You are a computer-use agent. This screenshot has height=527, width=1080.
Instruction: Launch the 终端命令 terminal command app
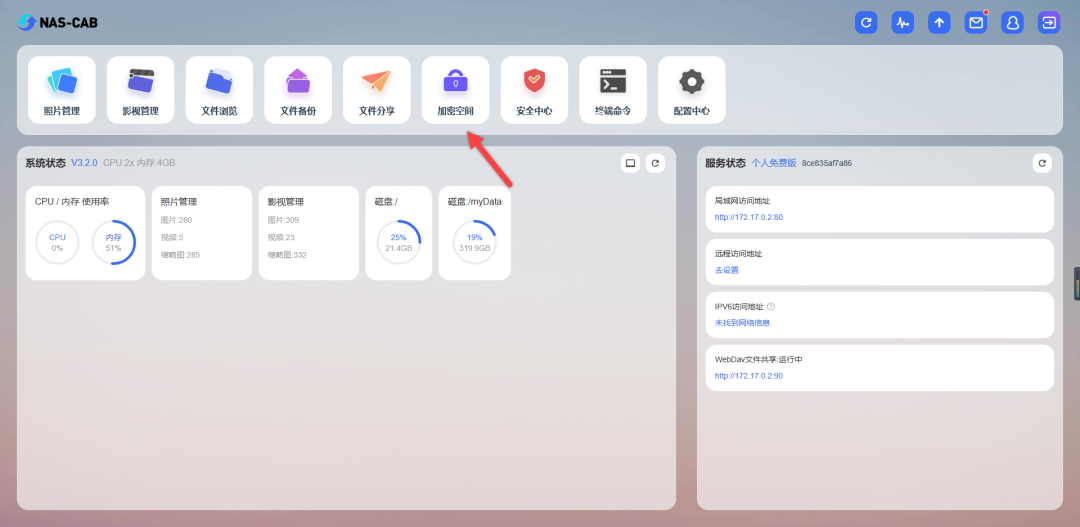[613, 90]
